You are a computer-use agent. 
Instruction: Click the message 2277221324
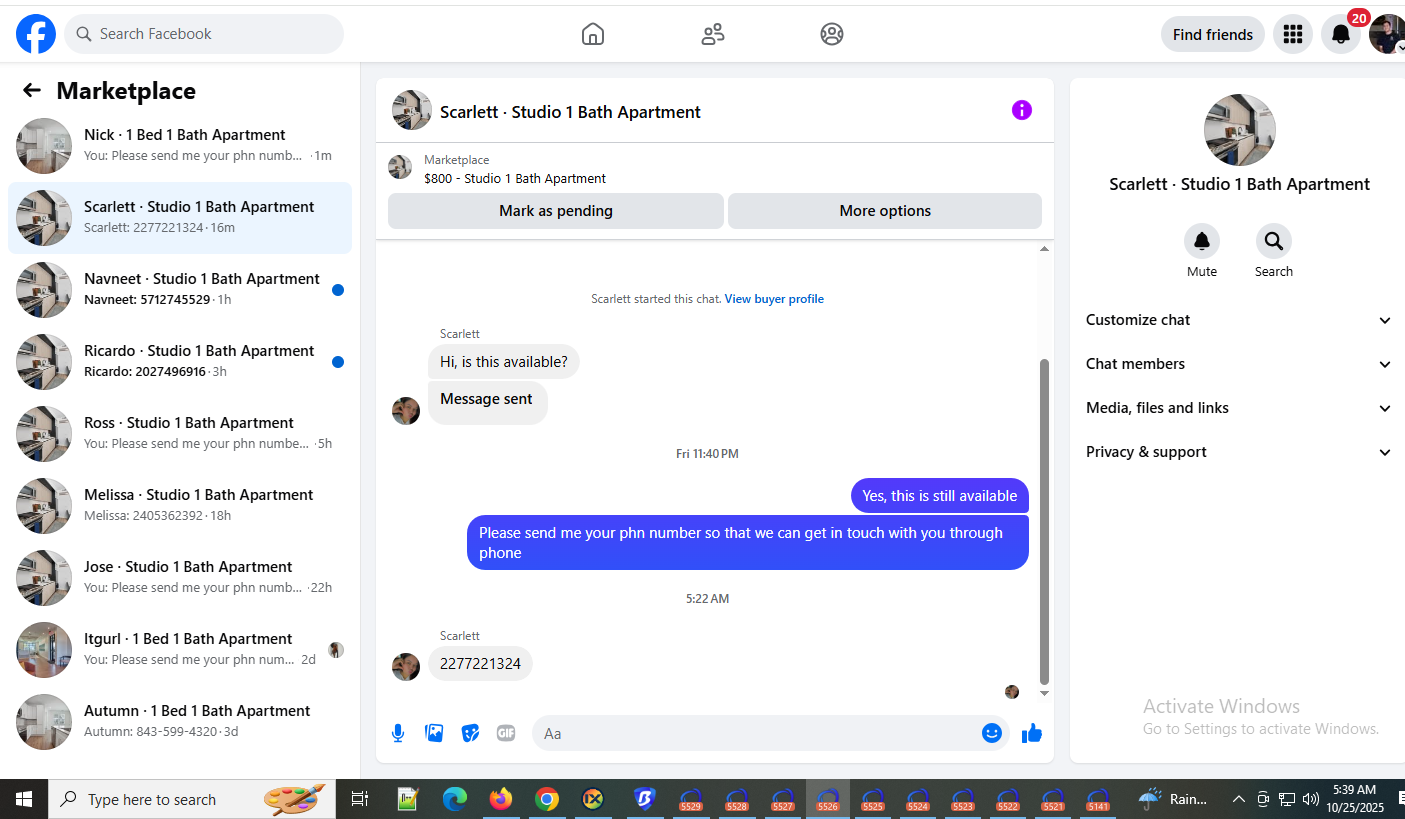tap(480, 664)
